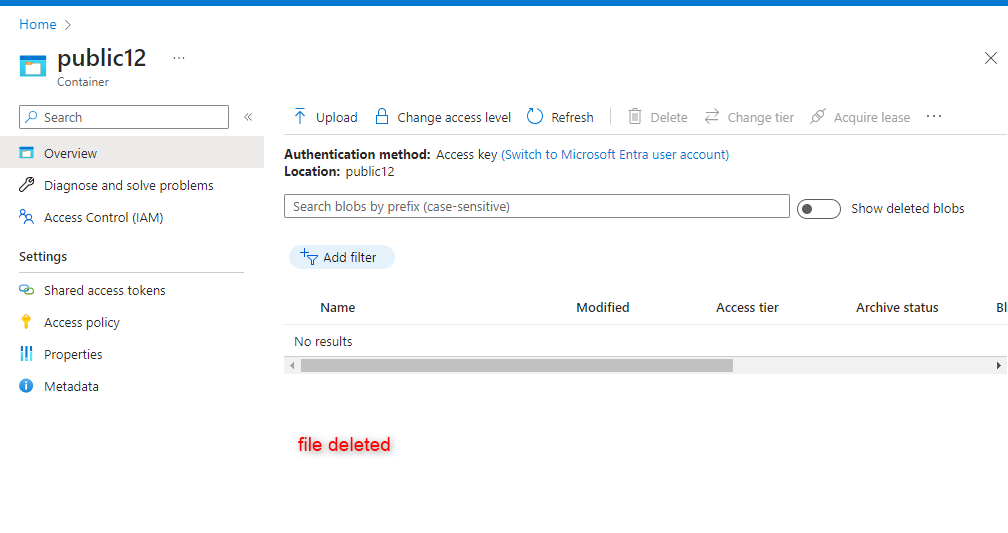Switch to Microsoft Entra user account
This screenshot has width=1008, height=533.
(615, 154)
